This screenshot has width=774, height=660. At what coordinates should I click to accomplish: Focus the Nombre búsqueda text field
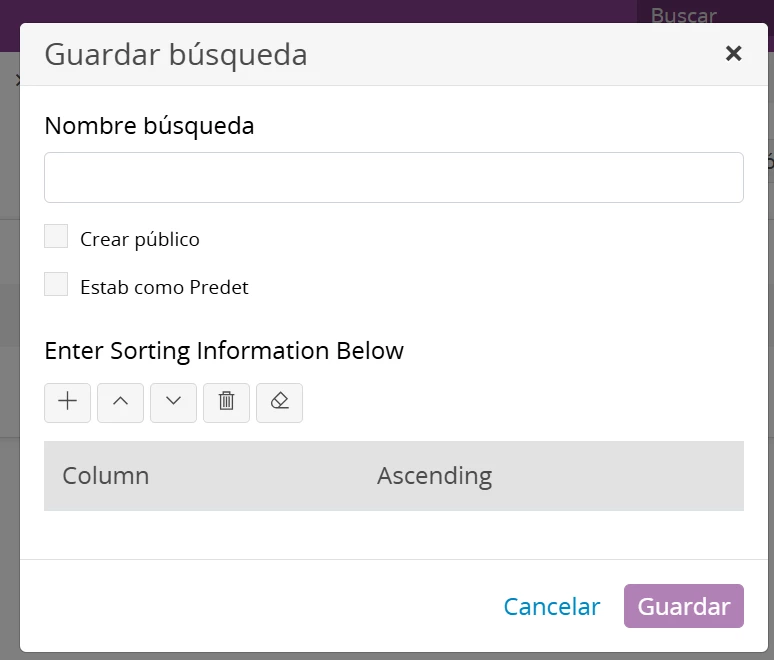point(394,177)
